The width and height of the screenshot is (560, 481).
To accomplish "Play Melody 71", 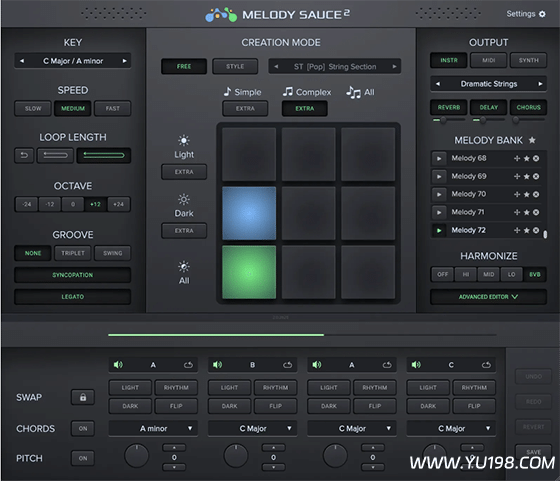I will tap(439, 212).
